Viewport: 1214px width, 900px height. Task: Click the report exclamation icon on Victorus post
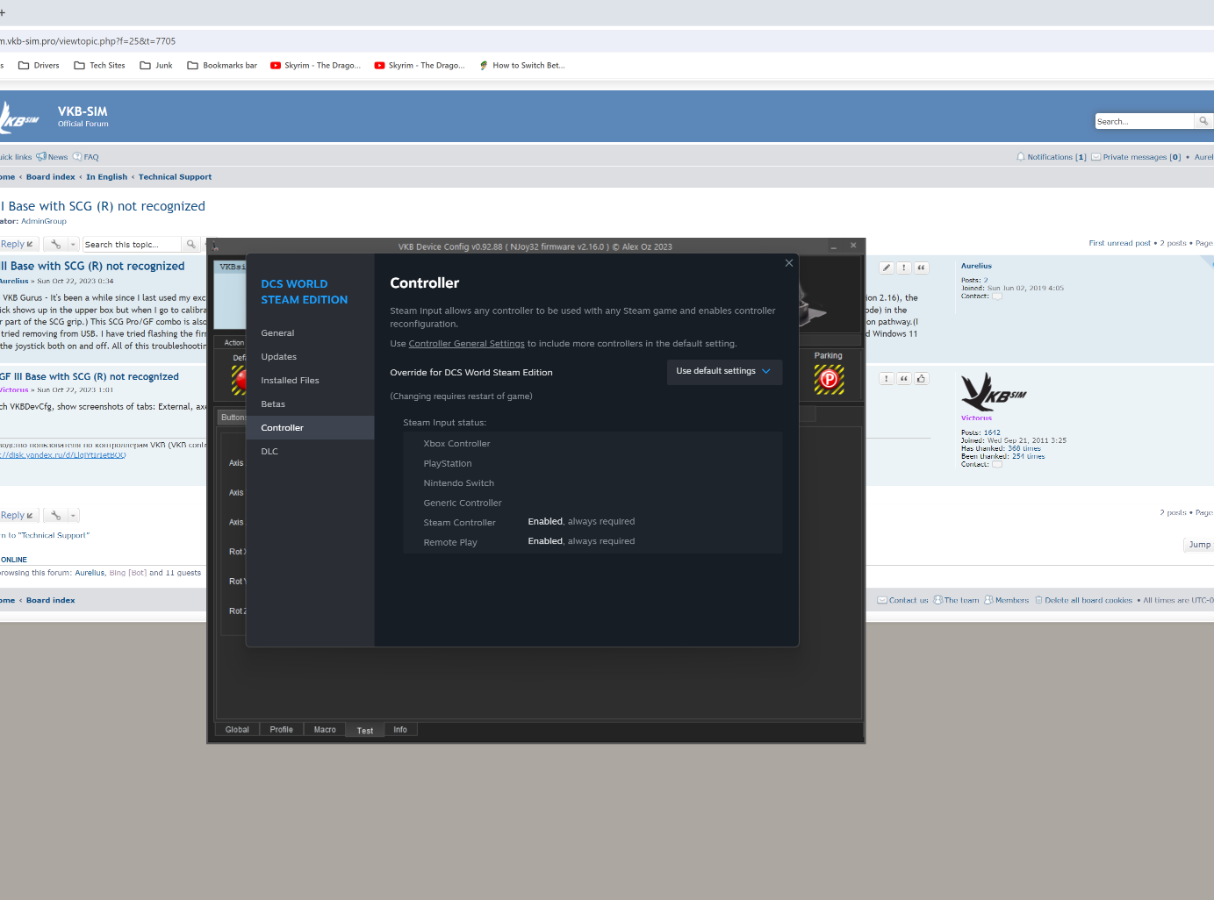pos(887,378)
